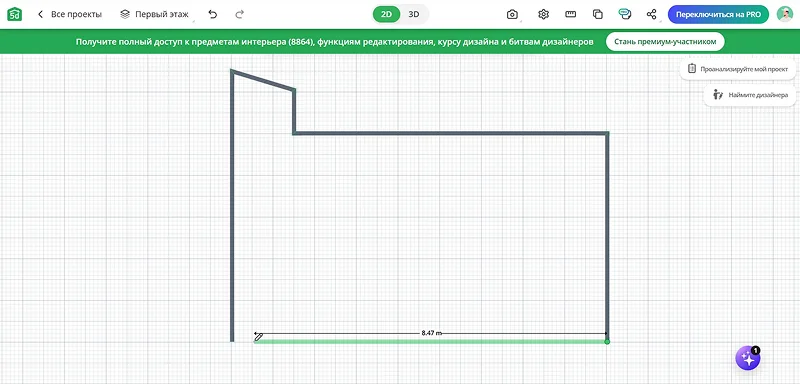Select the slanted wall segment
Viewport: 800px width, 384px height.
click(x=263, y=81)
